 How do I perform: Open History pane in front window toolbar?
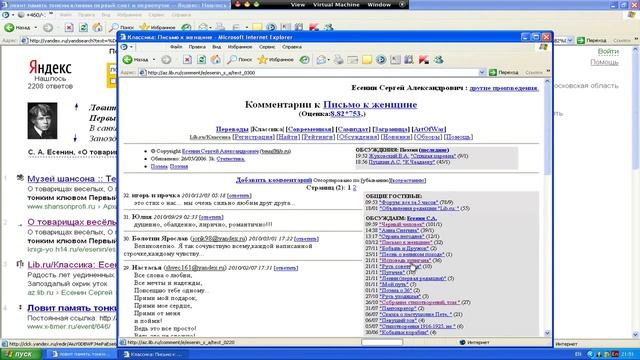(304, 60)
